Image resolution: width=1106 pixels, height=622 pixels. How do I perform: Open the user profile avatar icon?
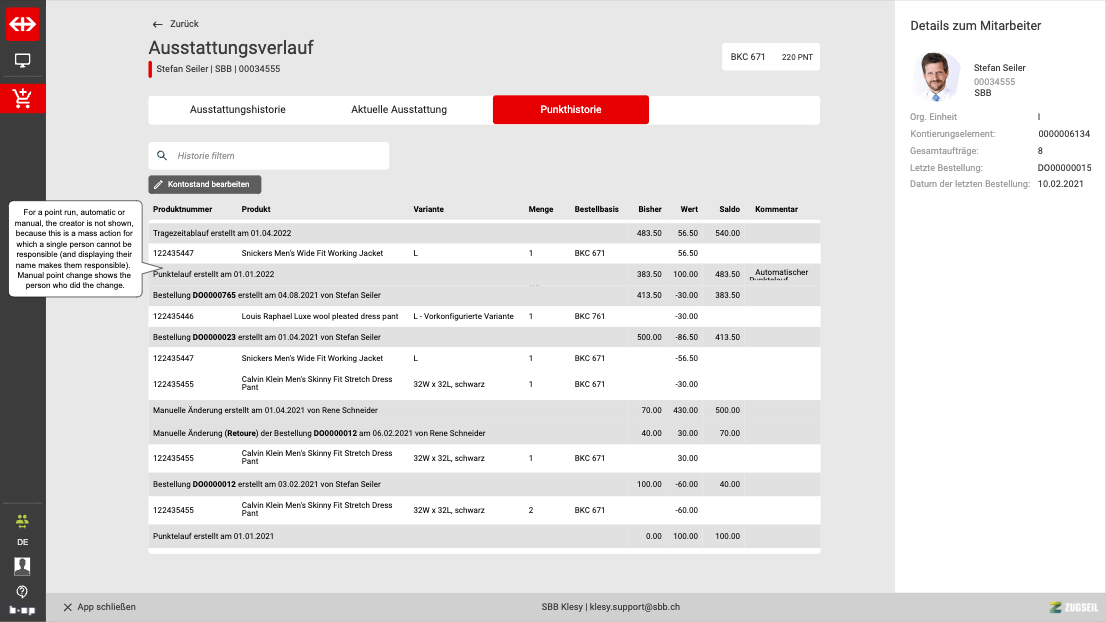click(22, 566)
